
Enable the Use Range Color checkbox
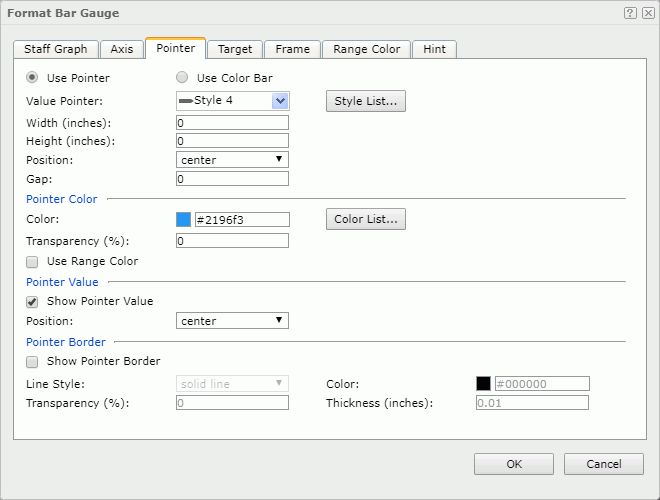[33, 262]
